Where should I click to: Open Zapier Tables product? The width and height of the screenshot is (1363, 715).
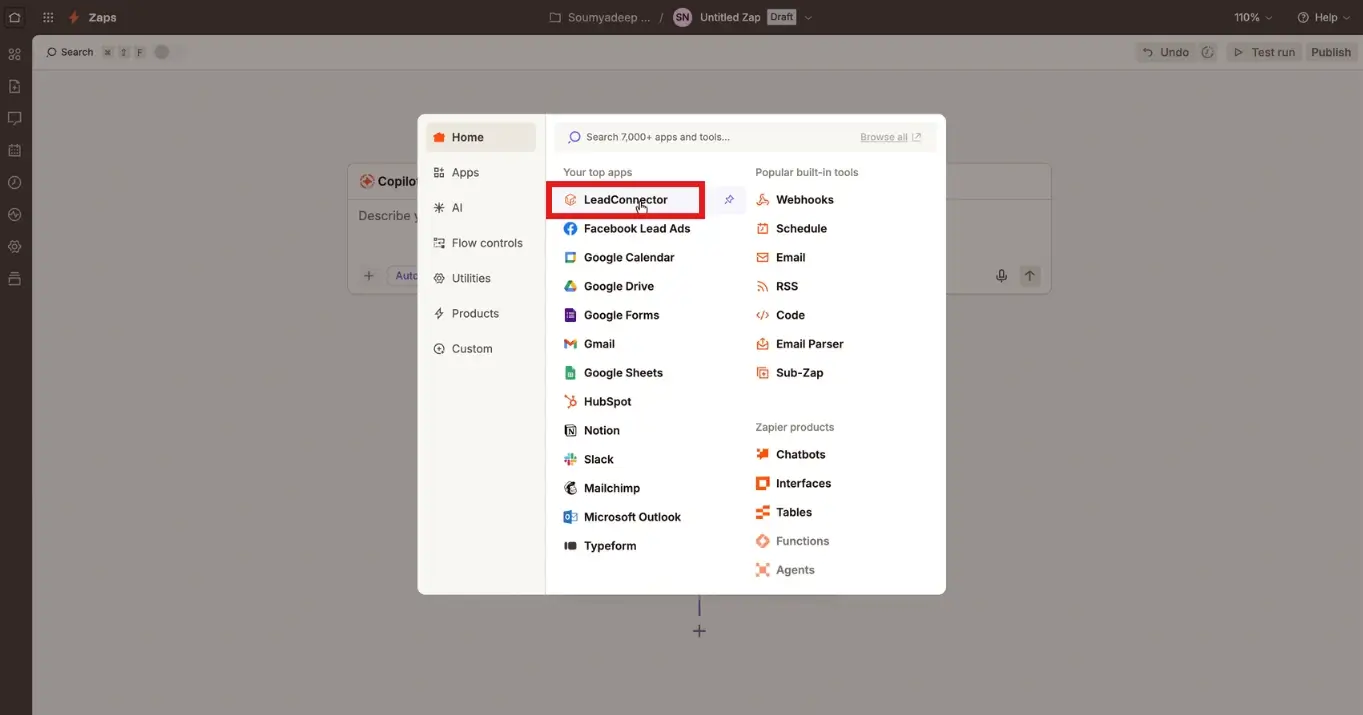tap(784, 513)
